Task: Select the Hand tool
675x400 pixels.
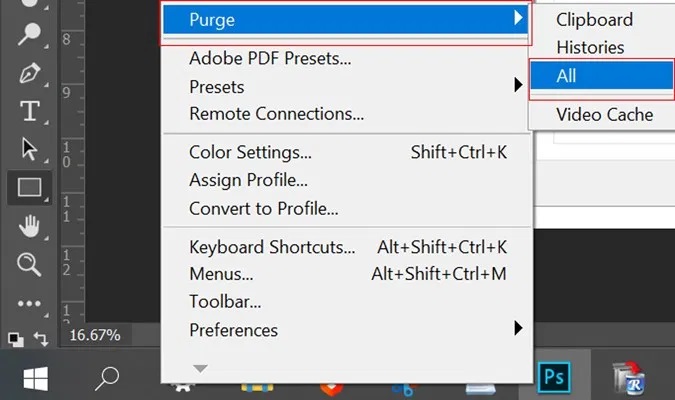Action: tap(29, 226)
